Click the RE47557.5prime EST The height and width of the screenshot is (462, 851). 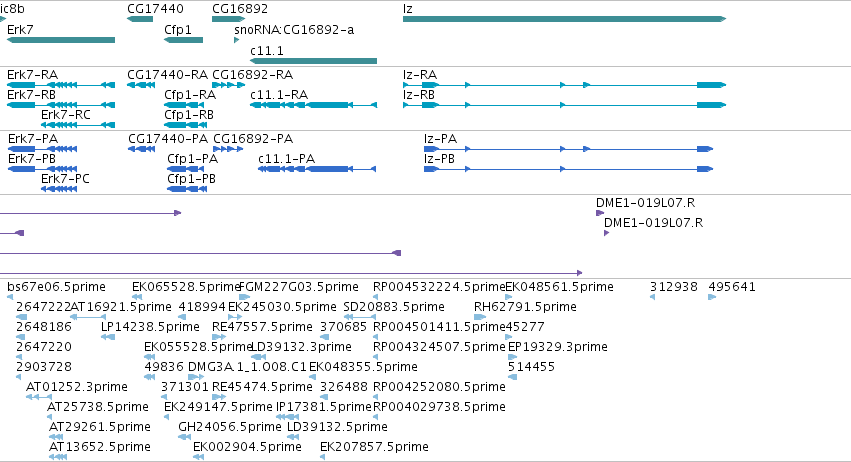(219, 338)
